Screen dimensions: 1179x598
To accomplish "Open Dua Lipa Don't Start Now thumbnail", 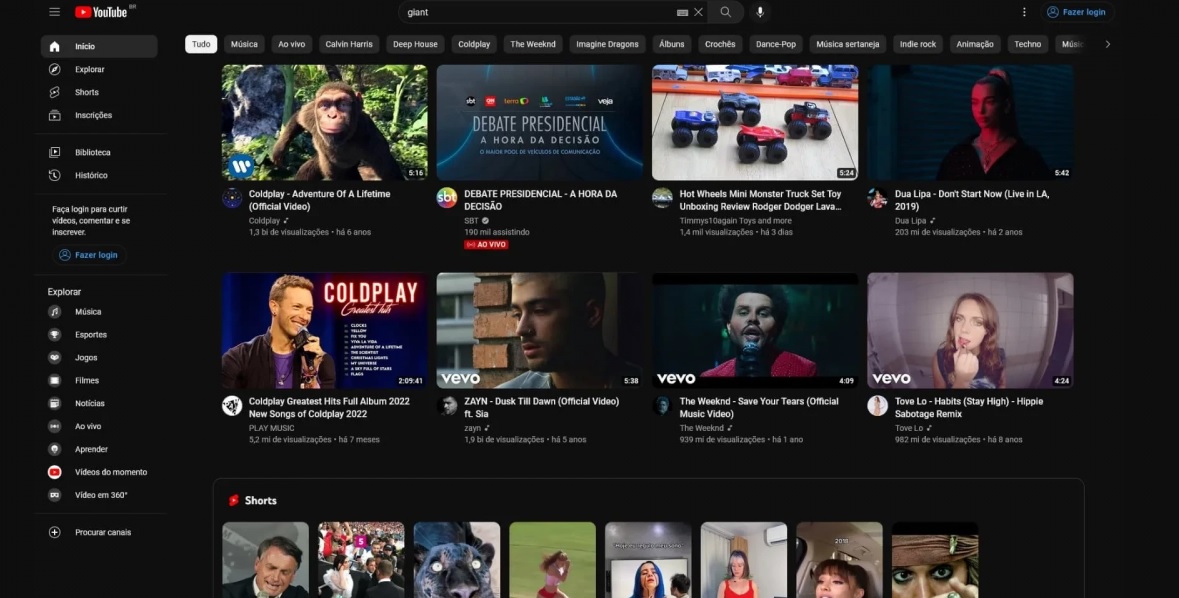I will [x=970, y=122].
